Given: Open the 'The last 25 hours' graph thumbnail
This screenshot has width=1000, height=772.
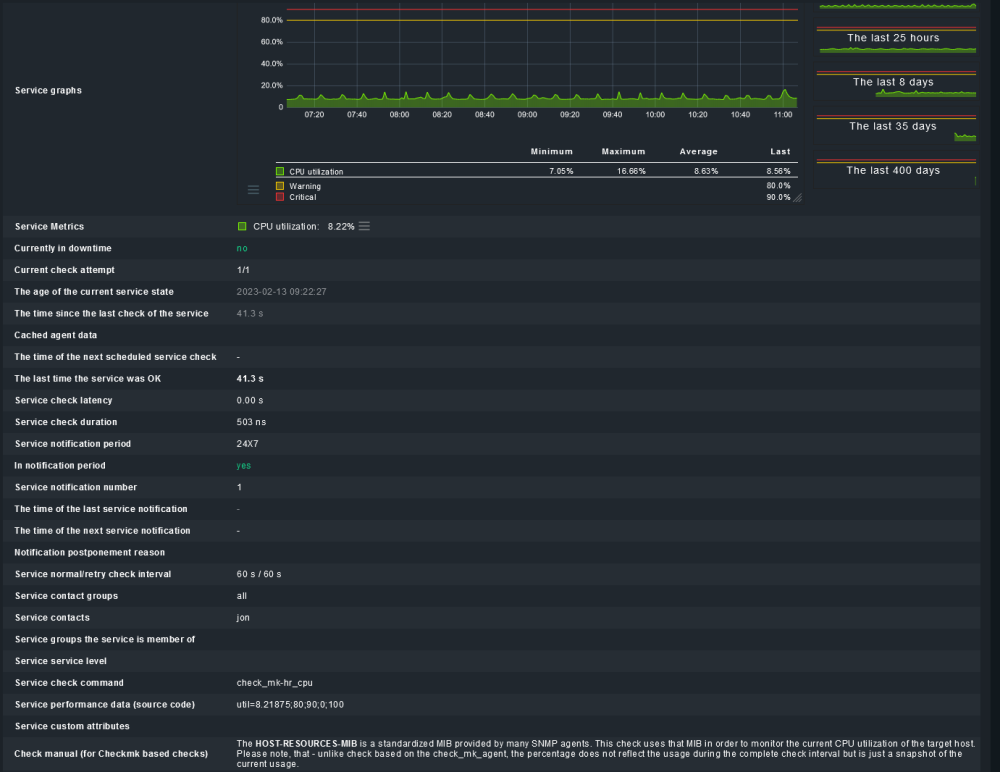Looking at the screenshot, I should tap(896, 40).
